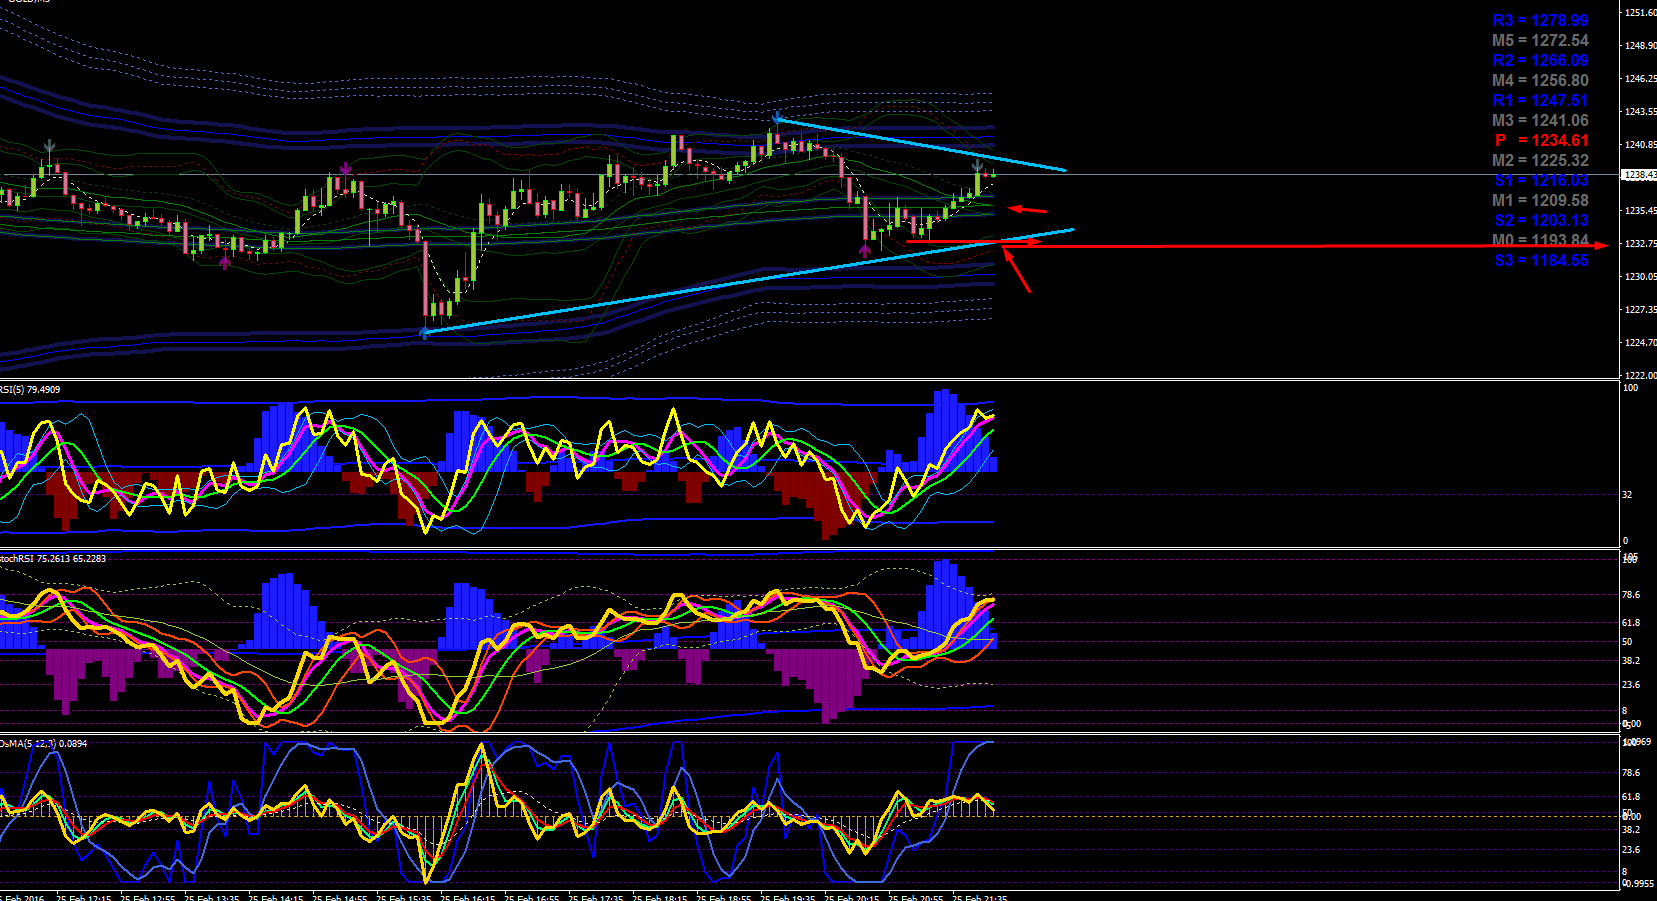
Task: Click the 1248.90 price axis value
Action: (x=1641, y=46)
